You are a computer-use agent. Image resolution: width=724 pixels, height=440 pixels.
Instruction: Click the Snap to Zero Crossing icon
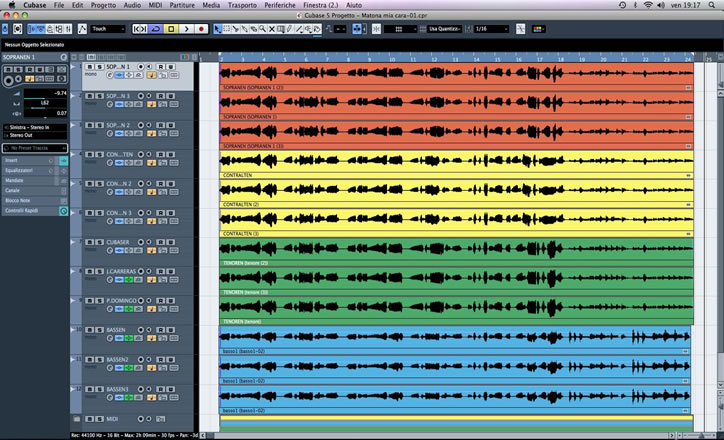click(520, 29)
